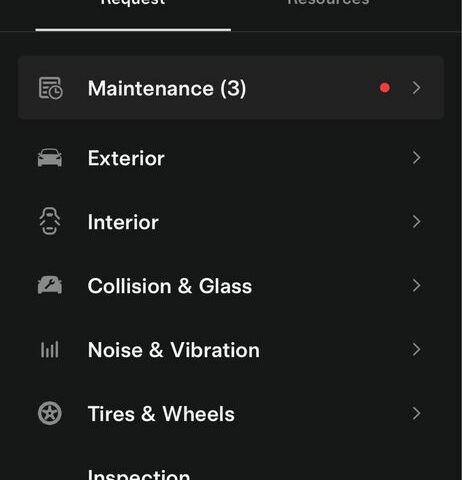Viewport: 462px width, 480px height.
Task: Expand the Interior row chevron
Action: 416,222
